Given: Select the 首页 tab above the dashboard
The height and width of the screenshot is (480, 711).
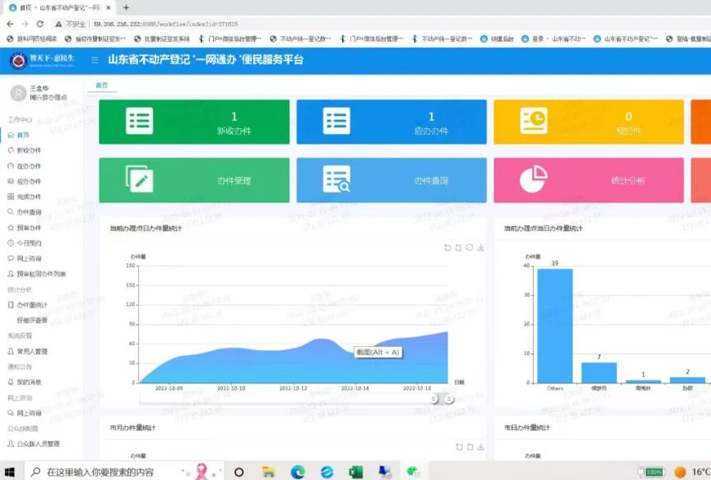Looking at the screenshot, I should 102,85.
